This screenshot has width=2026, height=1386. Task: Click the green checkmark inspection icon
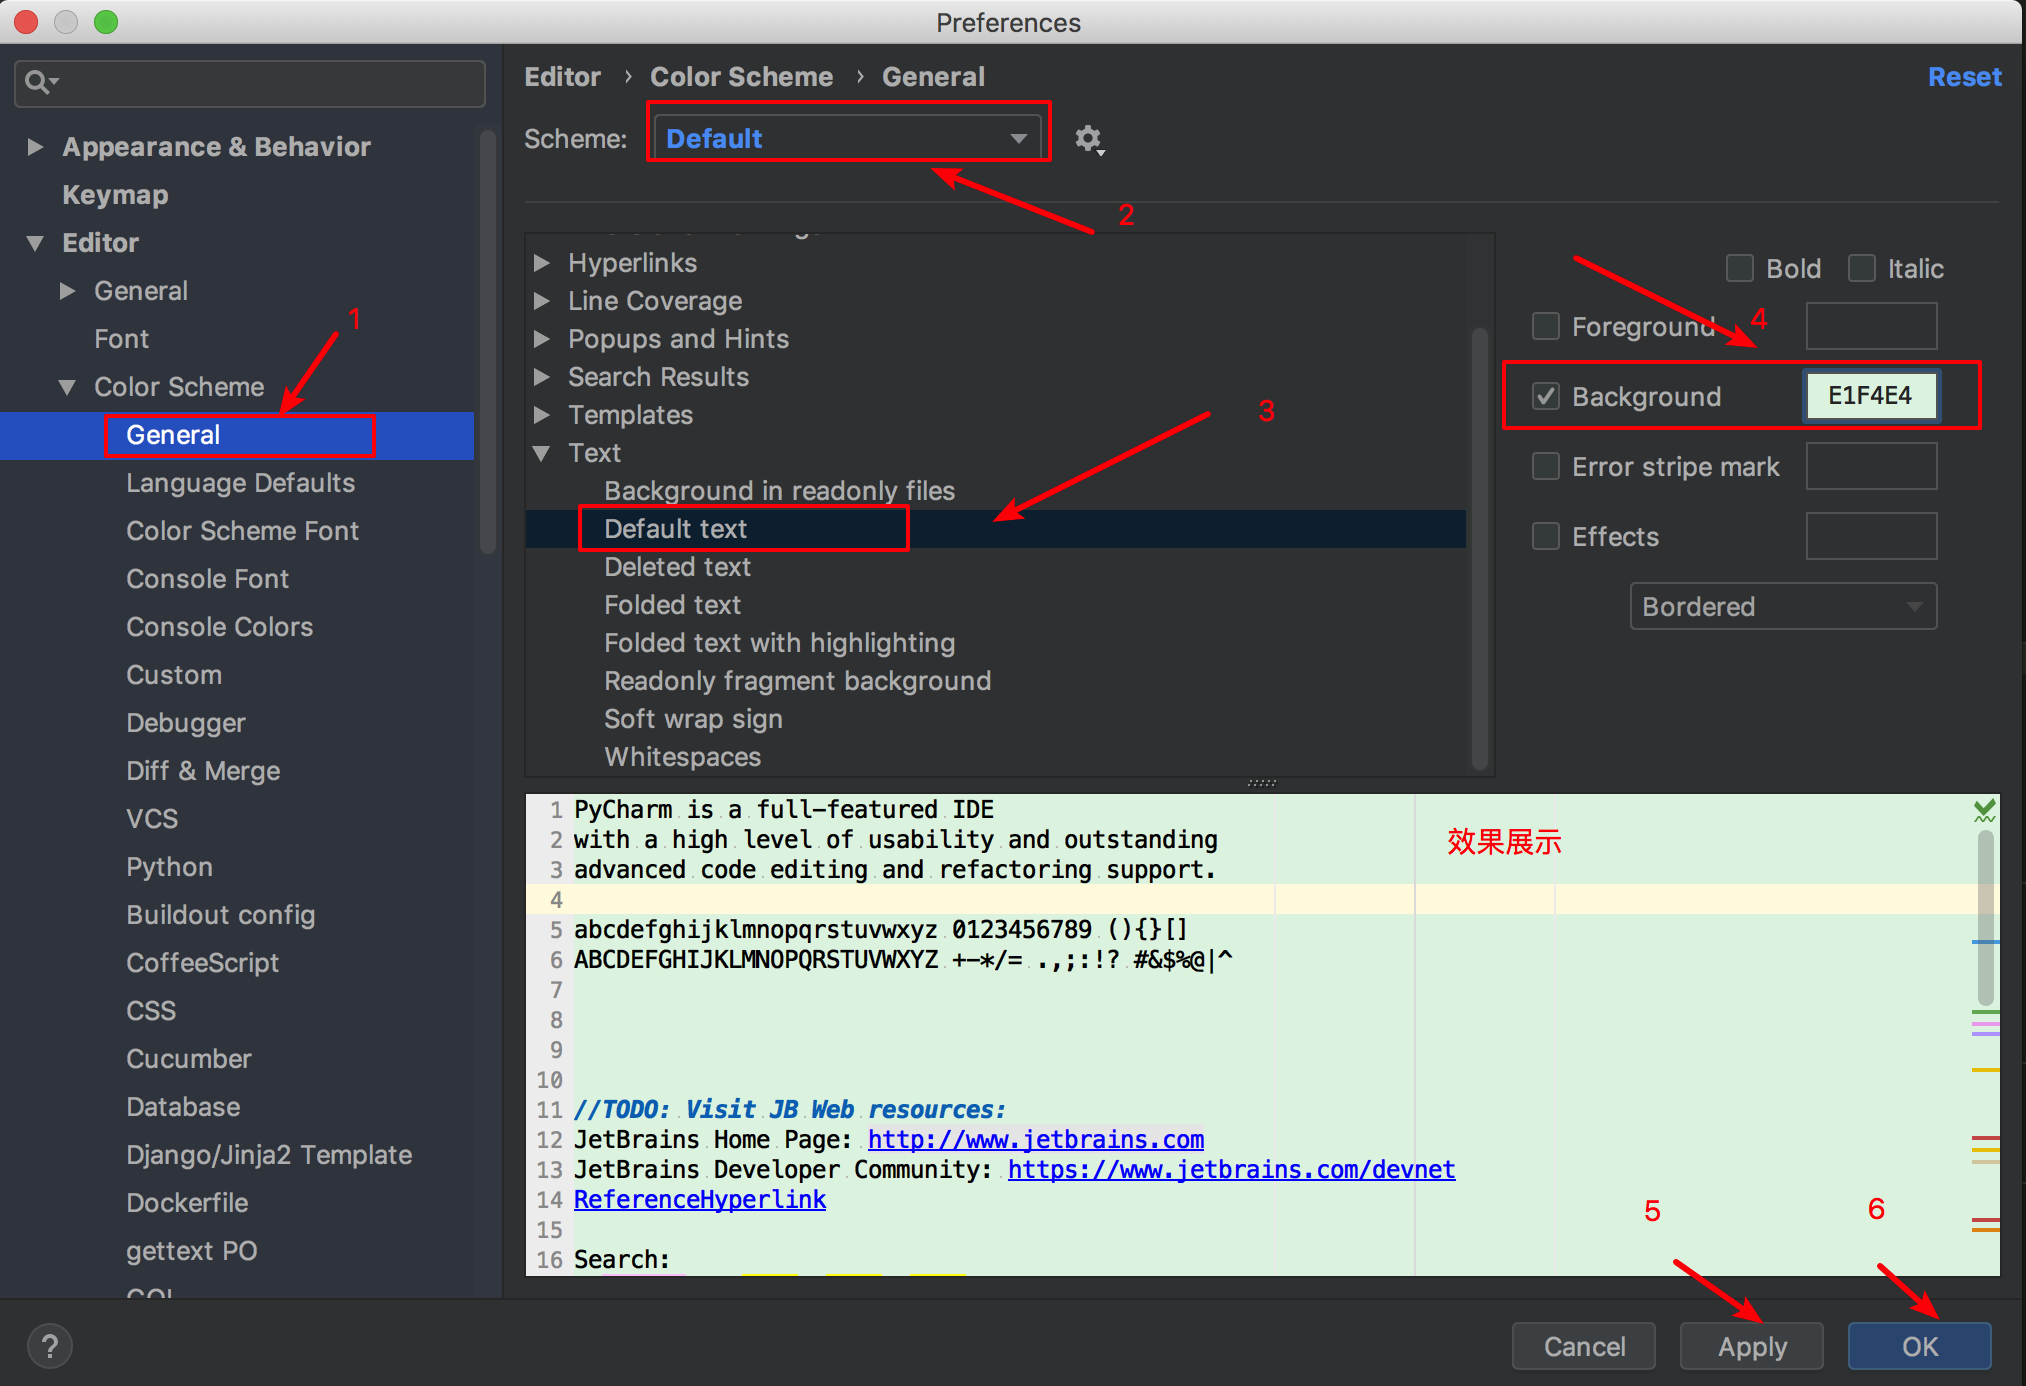pyautogui.click(x=1984, y=811)
